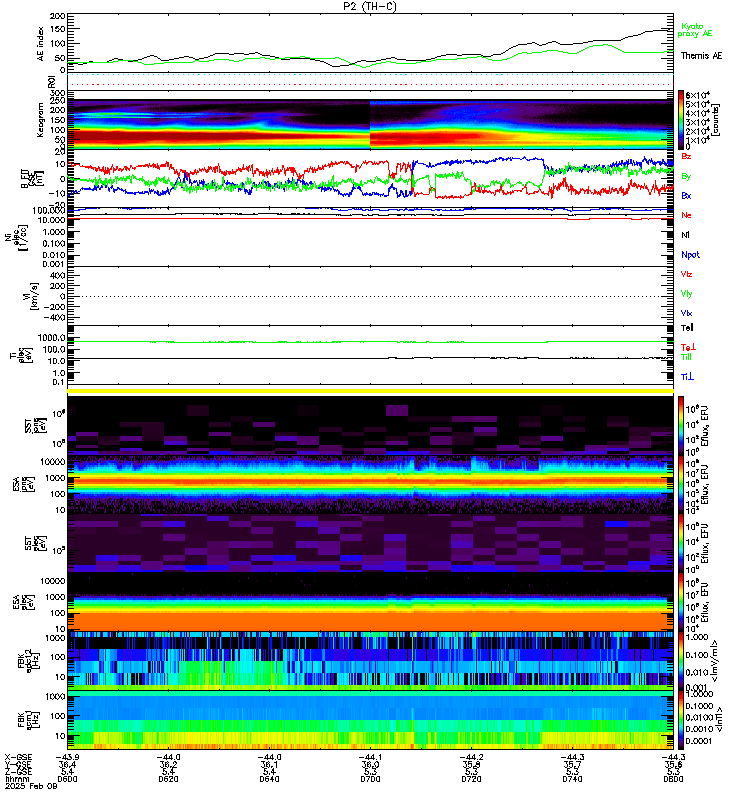Click the 2025 Feb 09 date label

click(31, 786)
